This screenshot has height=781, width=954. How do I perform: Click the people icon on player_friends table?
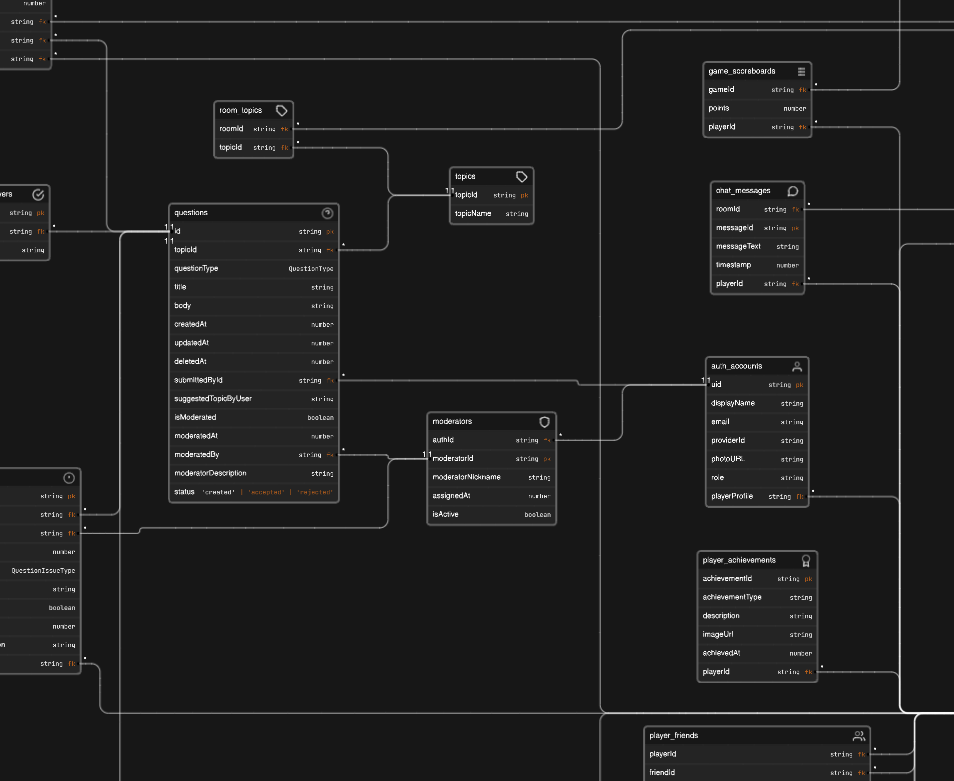coord(858,736)
